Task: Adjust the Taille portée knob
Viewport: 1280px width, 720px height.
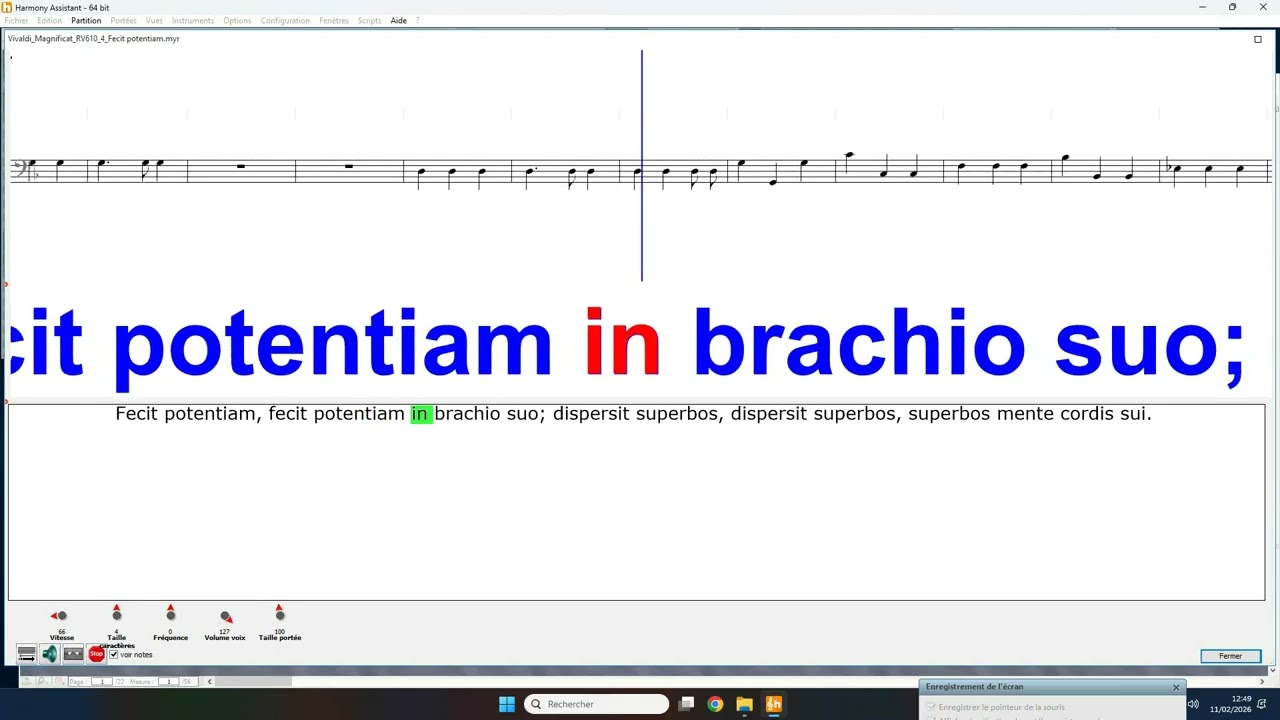Action: (x=280, y=614)
